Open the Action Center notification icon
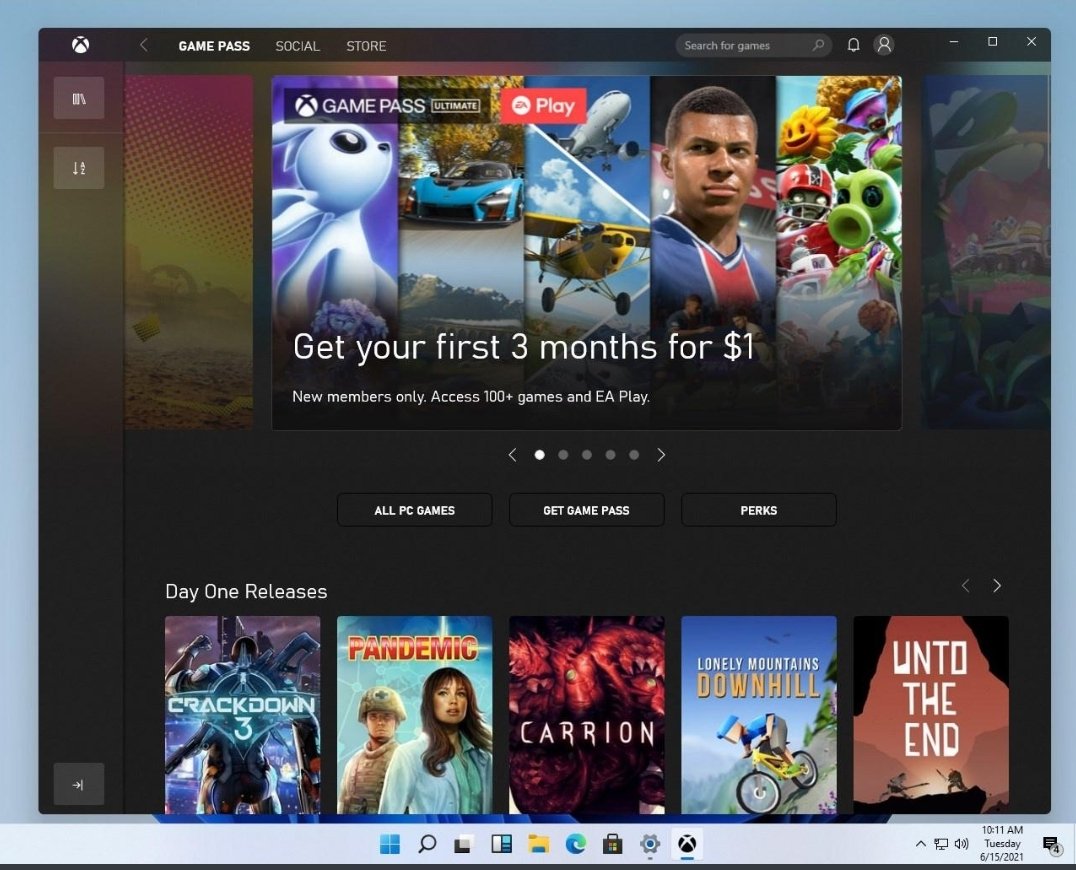 point(1051,845)
